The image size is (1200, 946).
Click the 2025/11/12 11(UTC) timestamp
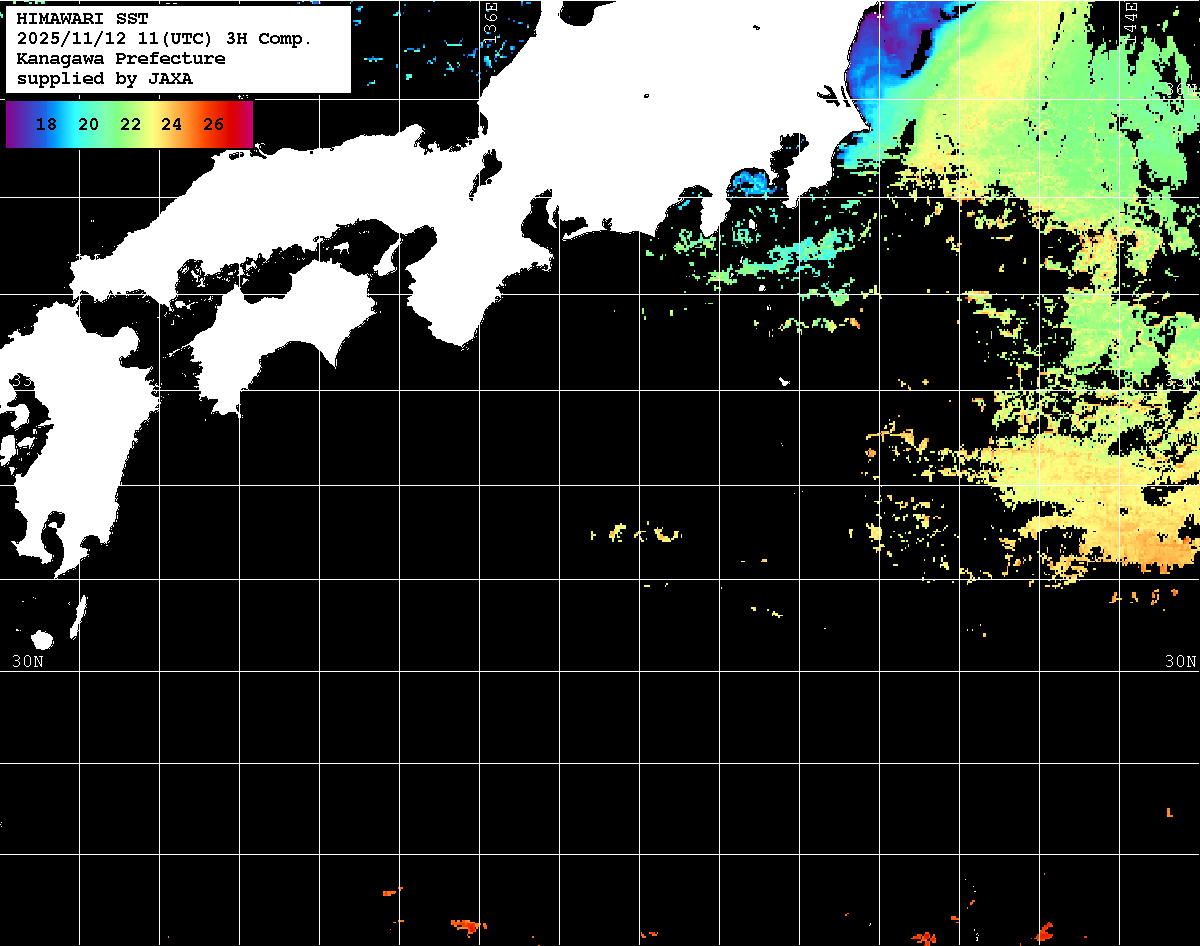(x=119, y=38)
